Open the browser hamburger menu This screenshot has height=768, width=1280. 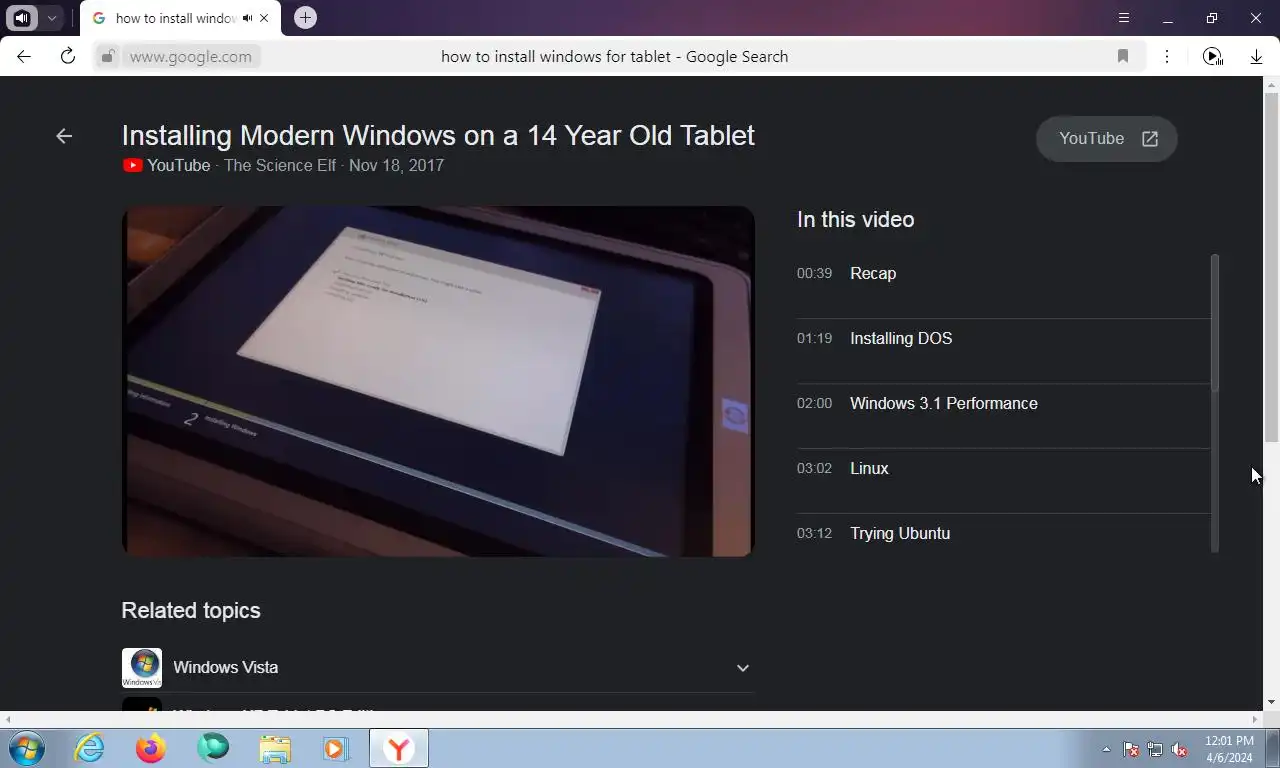click(1123, 18)
